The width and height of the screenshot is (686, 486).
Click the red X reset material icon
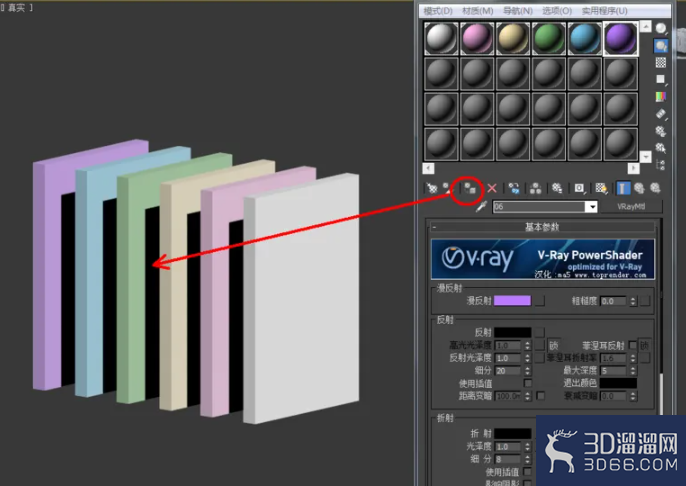click(492, 189)
